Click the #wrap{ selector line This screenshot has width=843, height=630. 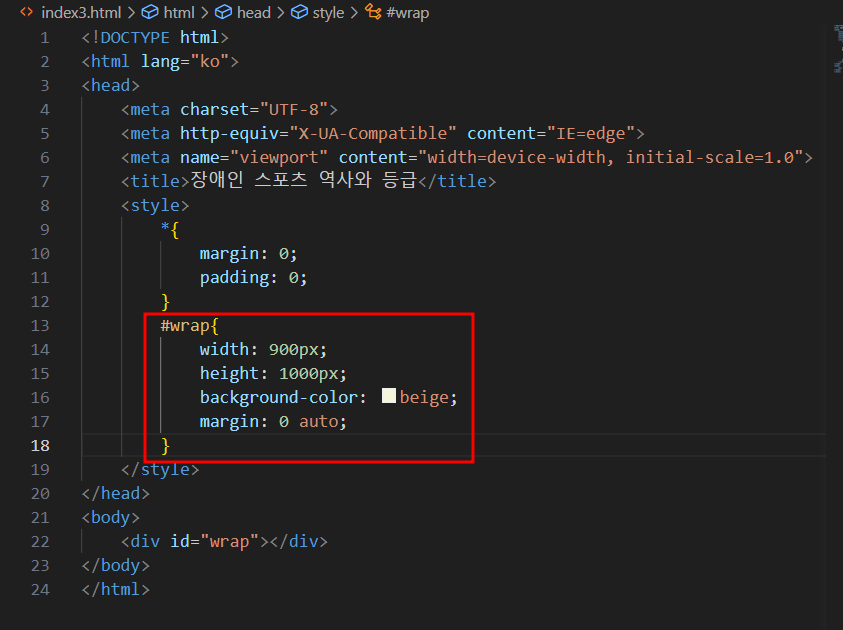coord(190,326)
